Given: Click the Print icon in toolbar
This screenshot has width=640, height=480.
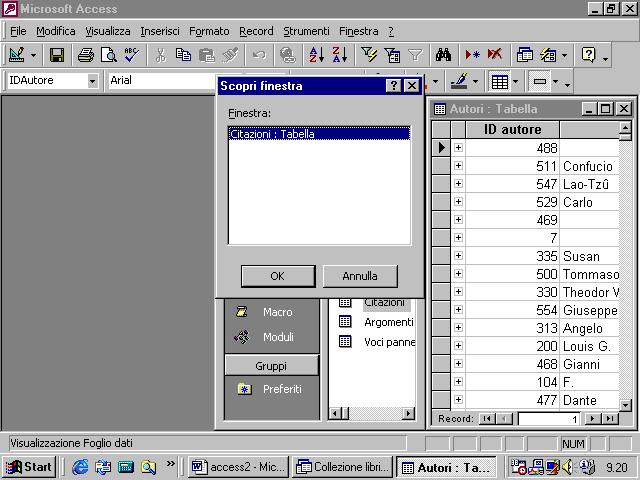Looking at the screenshot, I should (x=85, y=55).
